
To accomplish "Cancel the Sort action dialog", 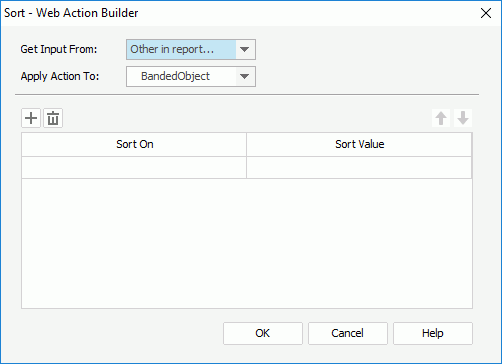I will [x=348, y=333].
